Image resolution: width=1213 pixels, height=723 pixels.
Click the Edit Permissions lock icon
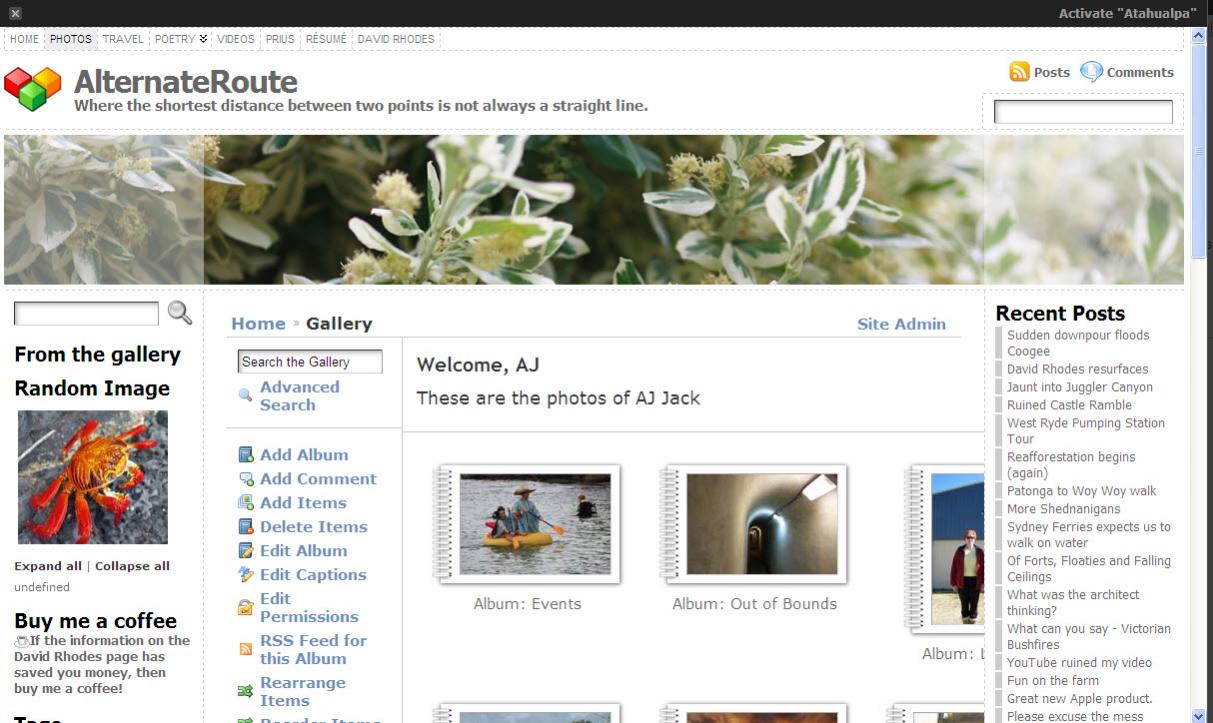(245, 608)
